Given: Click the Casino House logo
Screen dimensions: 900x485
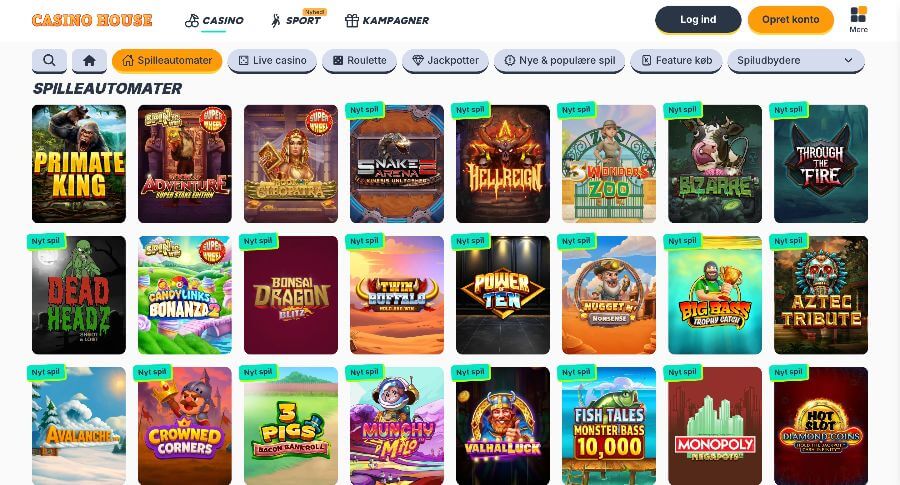Looking at the screenshot, I should click(x=92, y=20).
